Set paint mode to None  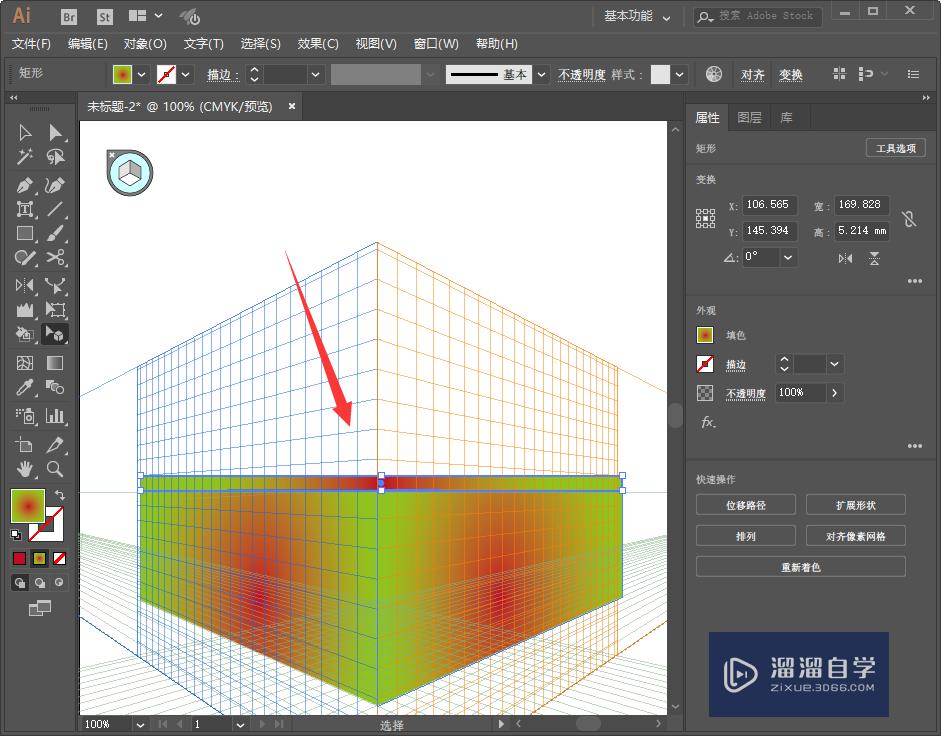(60, 558)
